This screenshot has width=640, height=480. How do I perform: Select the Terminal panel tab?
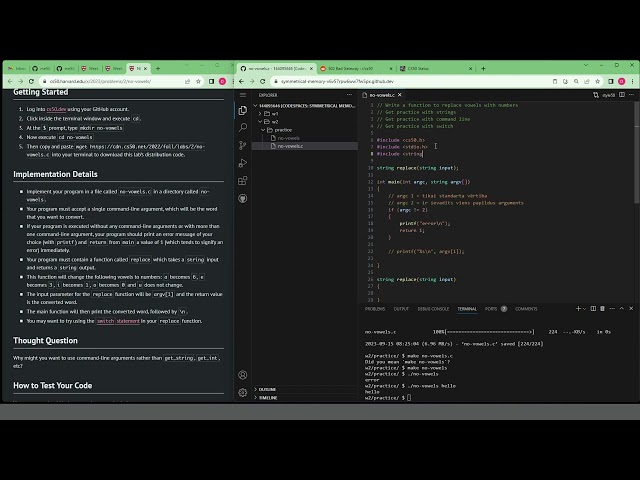(x=467, y=309)
